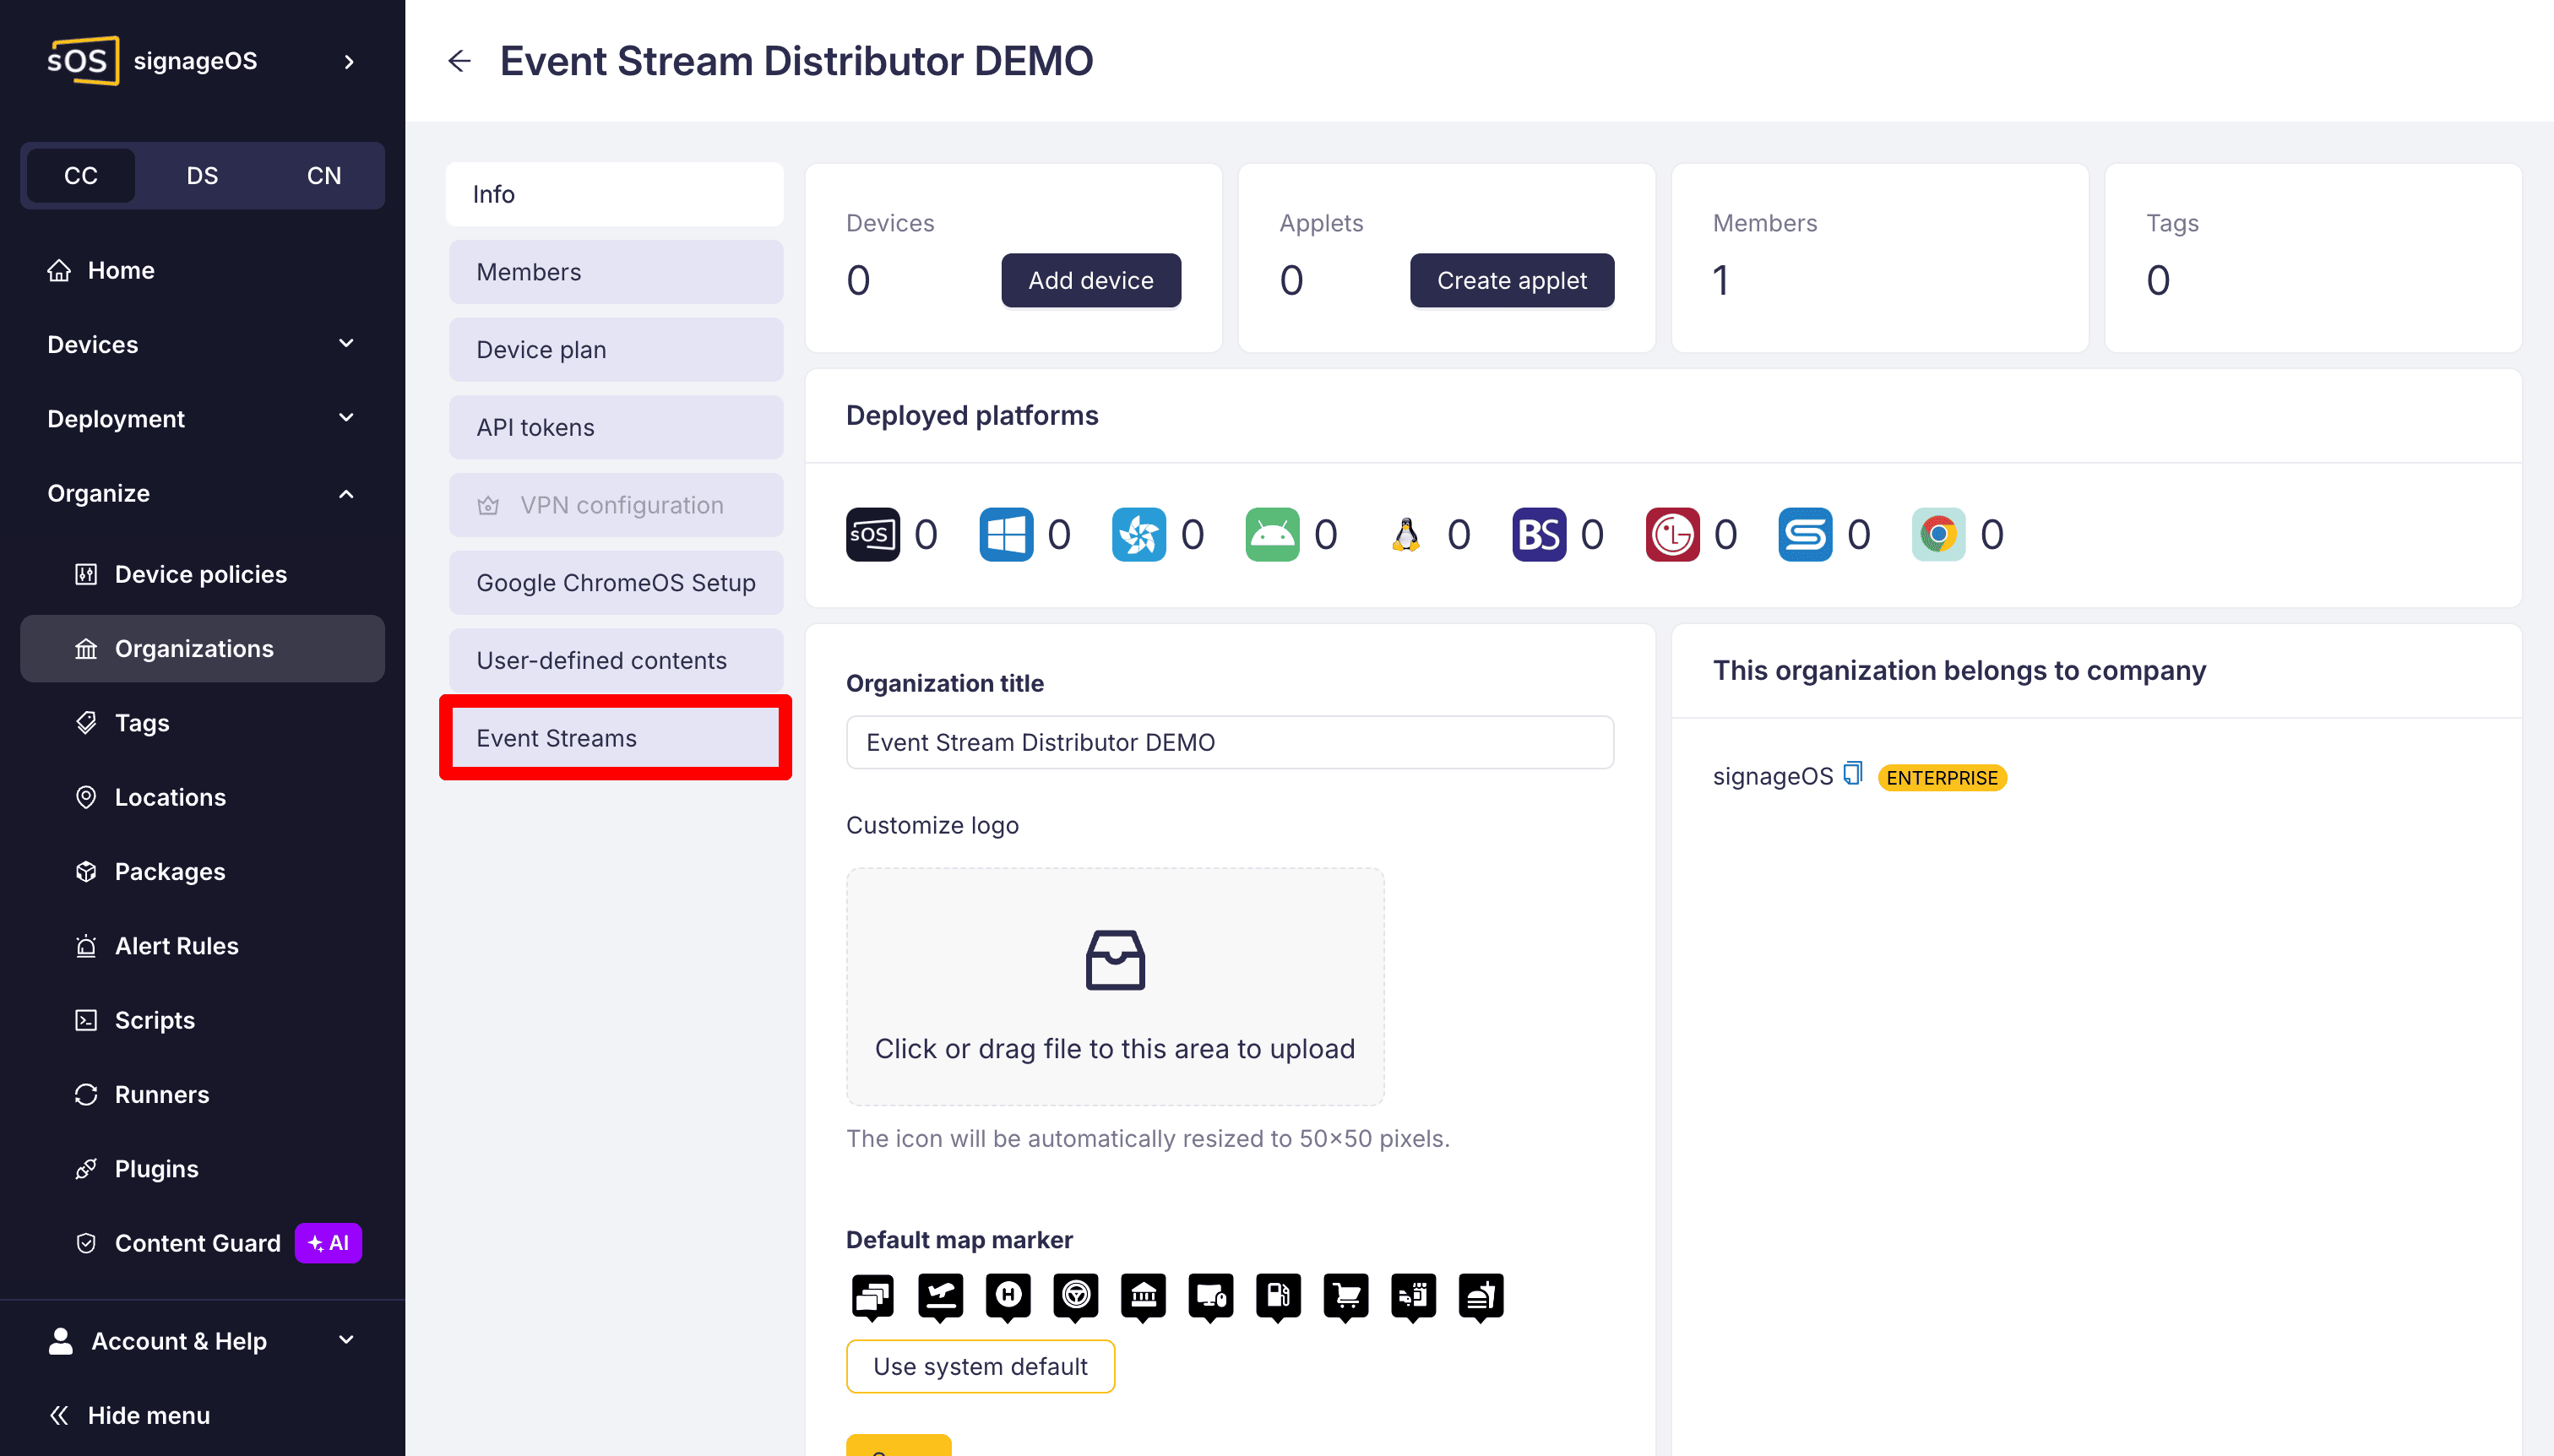Click the Android platform icon
Screen dimensions: 2554x1456
pyautogui.click(x=1272, y=534)
